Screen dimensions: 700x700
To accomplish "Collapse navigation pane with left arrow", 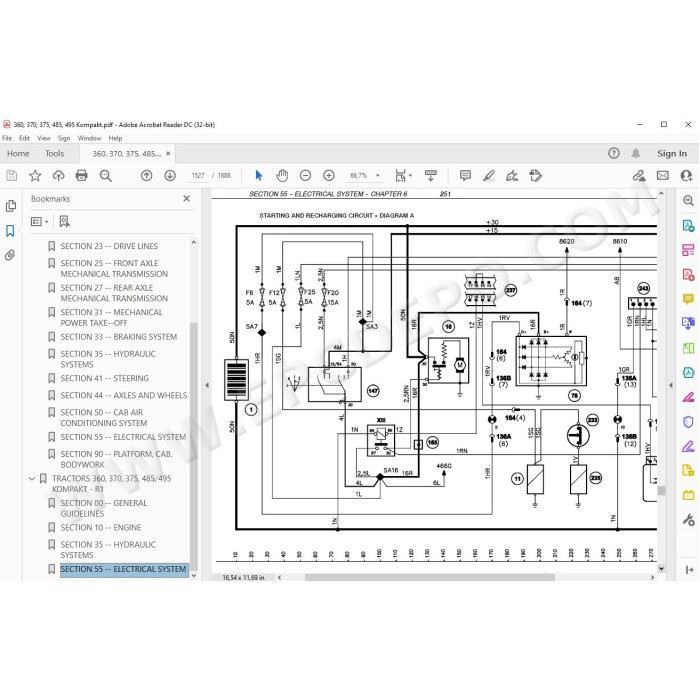I will [207, 385].
